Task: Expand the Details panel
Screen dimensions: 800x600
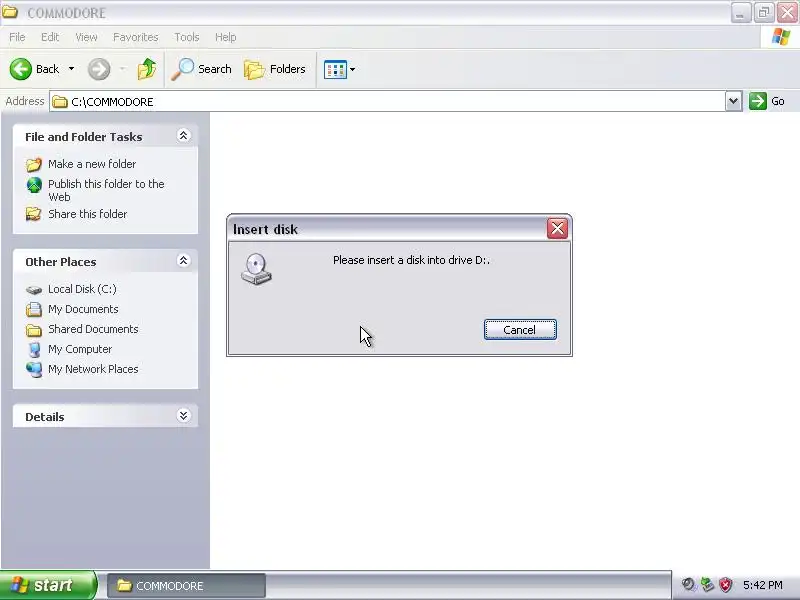Action: click(x=183, y=415)
